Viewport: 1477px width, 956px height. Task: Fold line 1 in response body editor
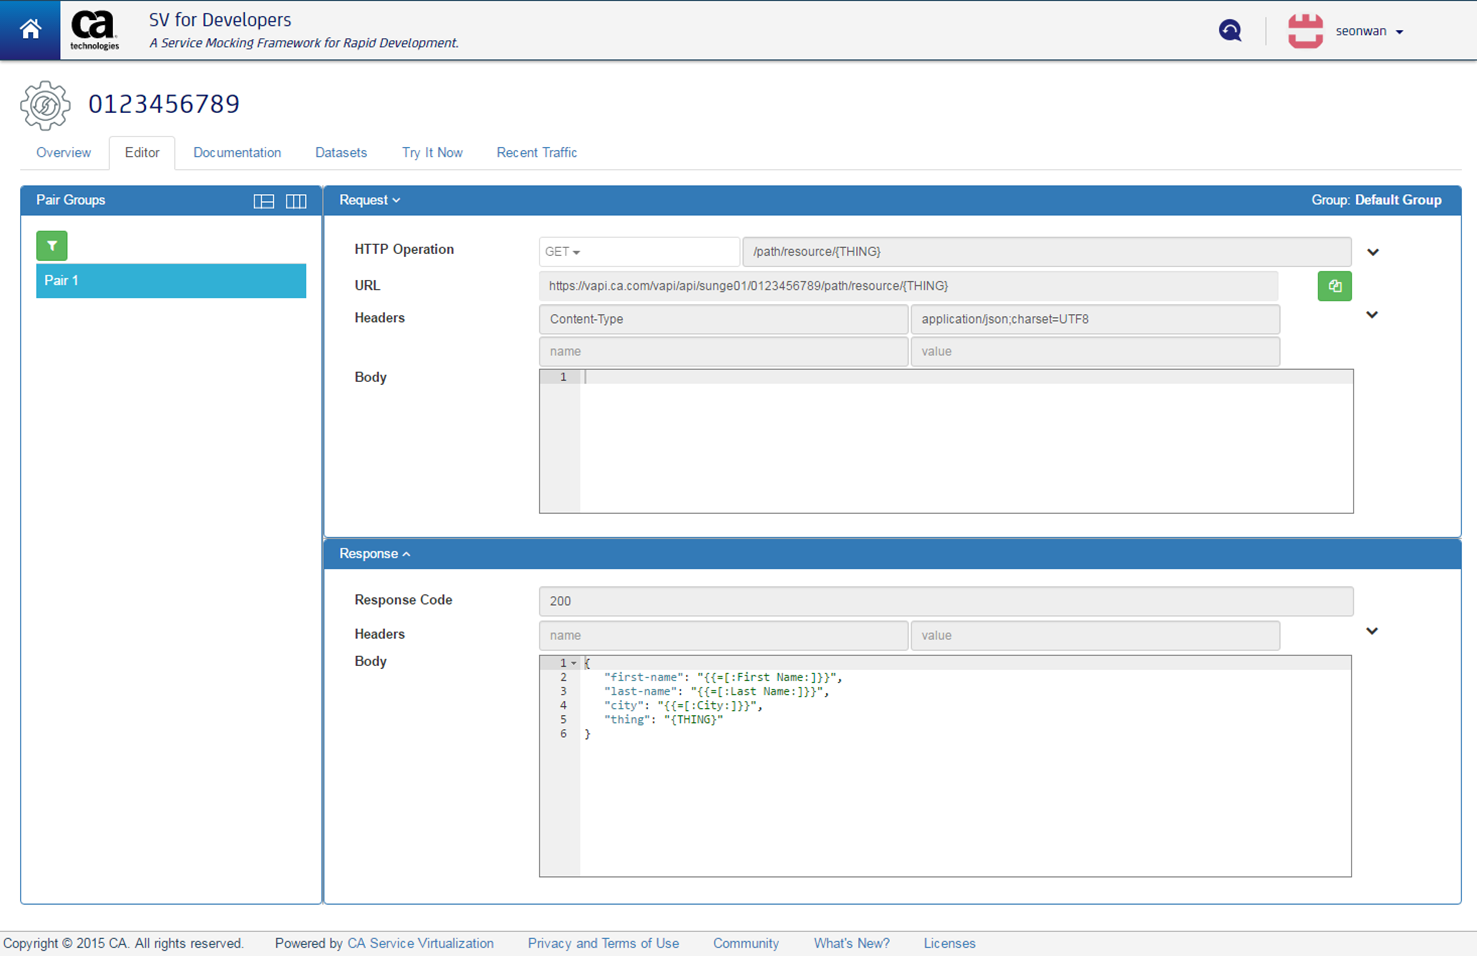click(574, 663)
